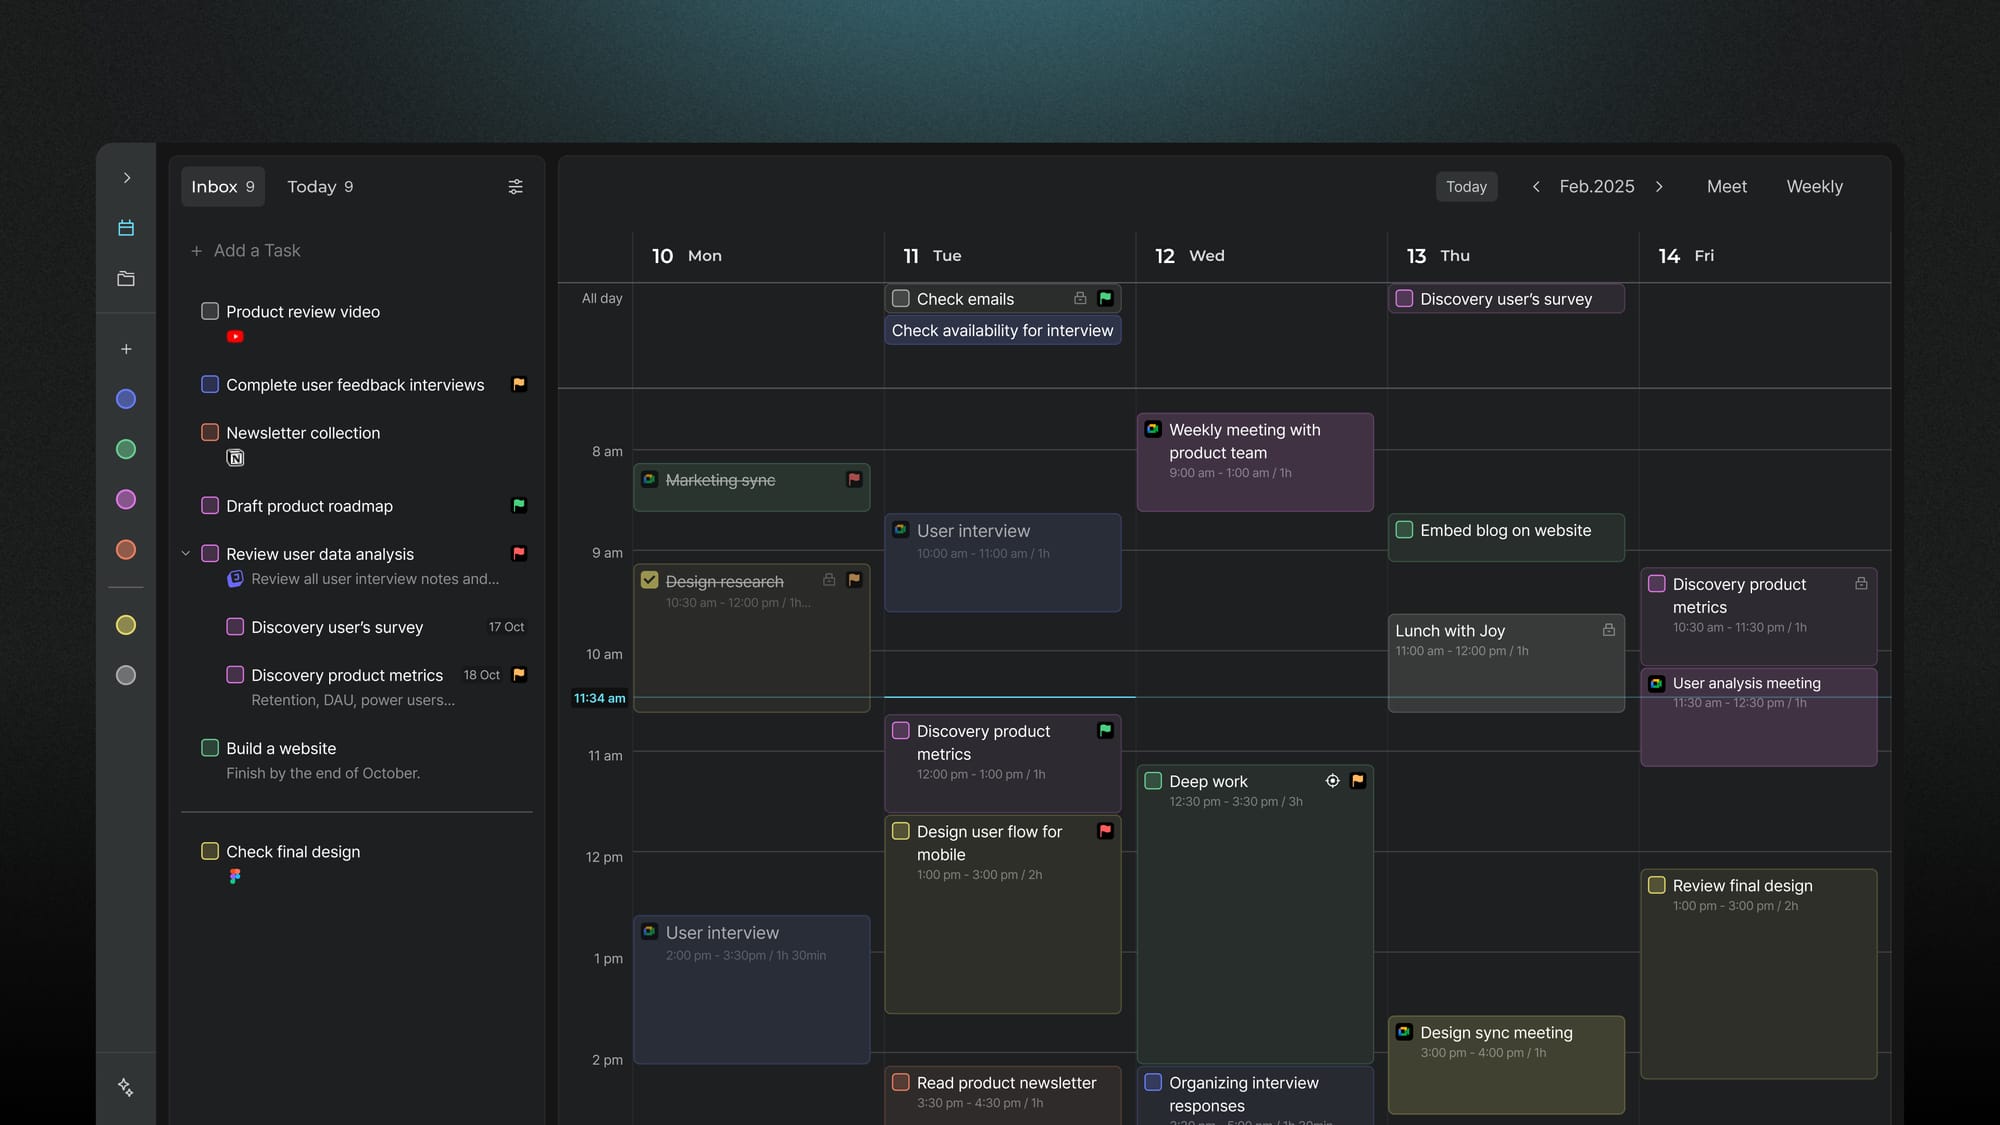Viewport: 2000px width, 1125px height.
Task: Click the Today button in calendar header
Action: [1466, 187]
